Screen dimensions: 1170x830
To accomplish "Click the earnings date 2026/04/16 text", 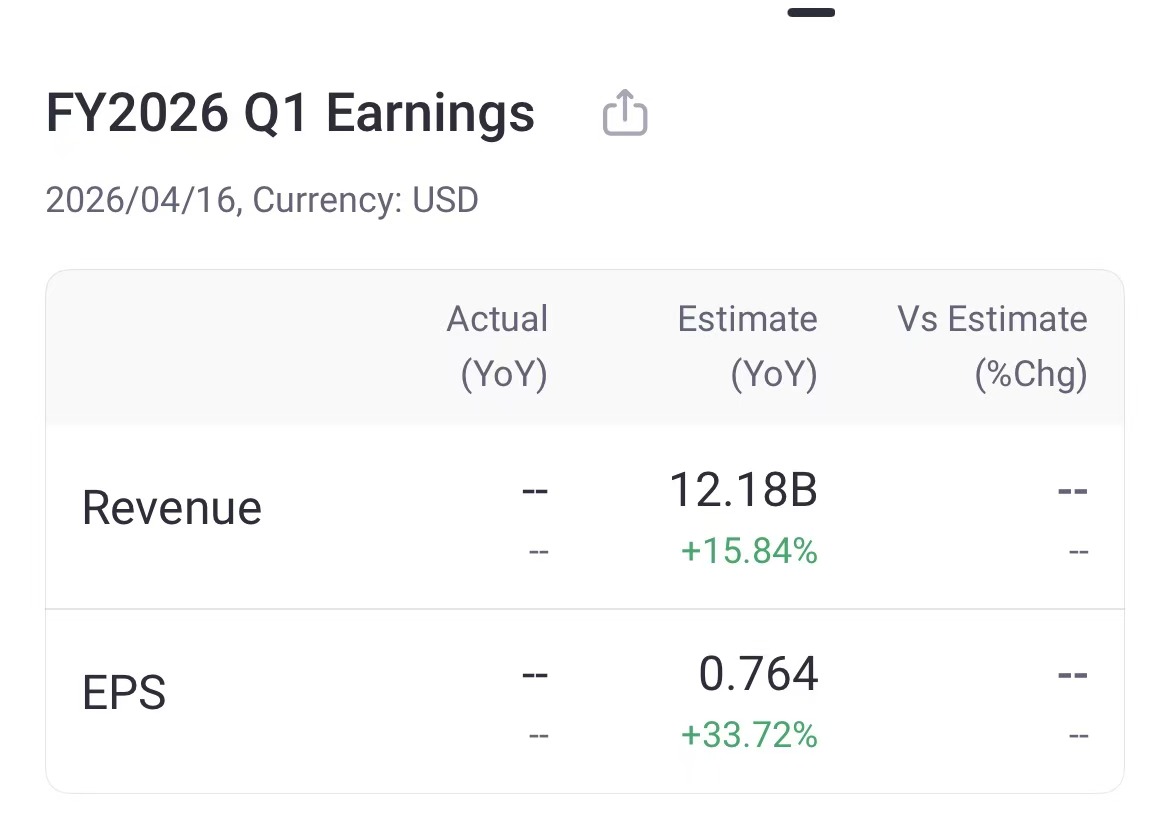I will point(138,200).
